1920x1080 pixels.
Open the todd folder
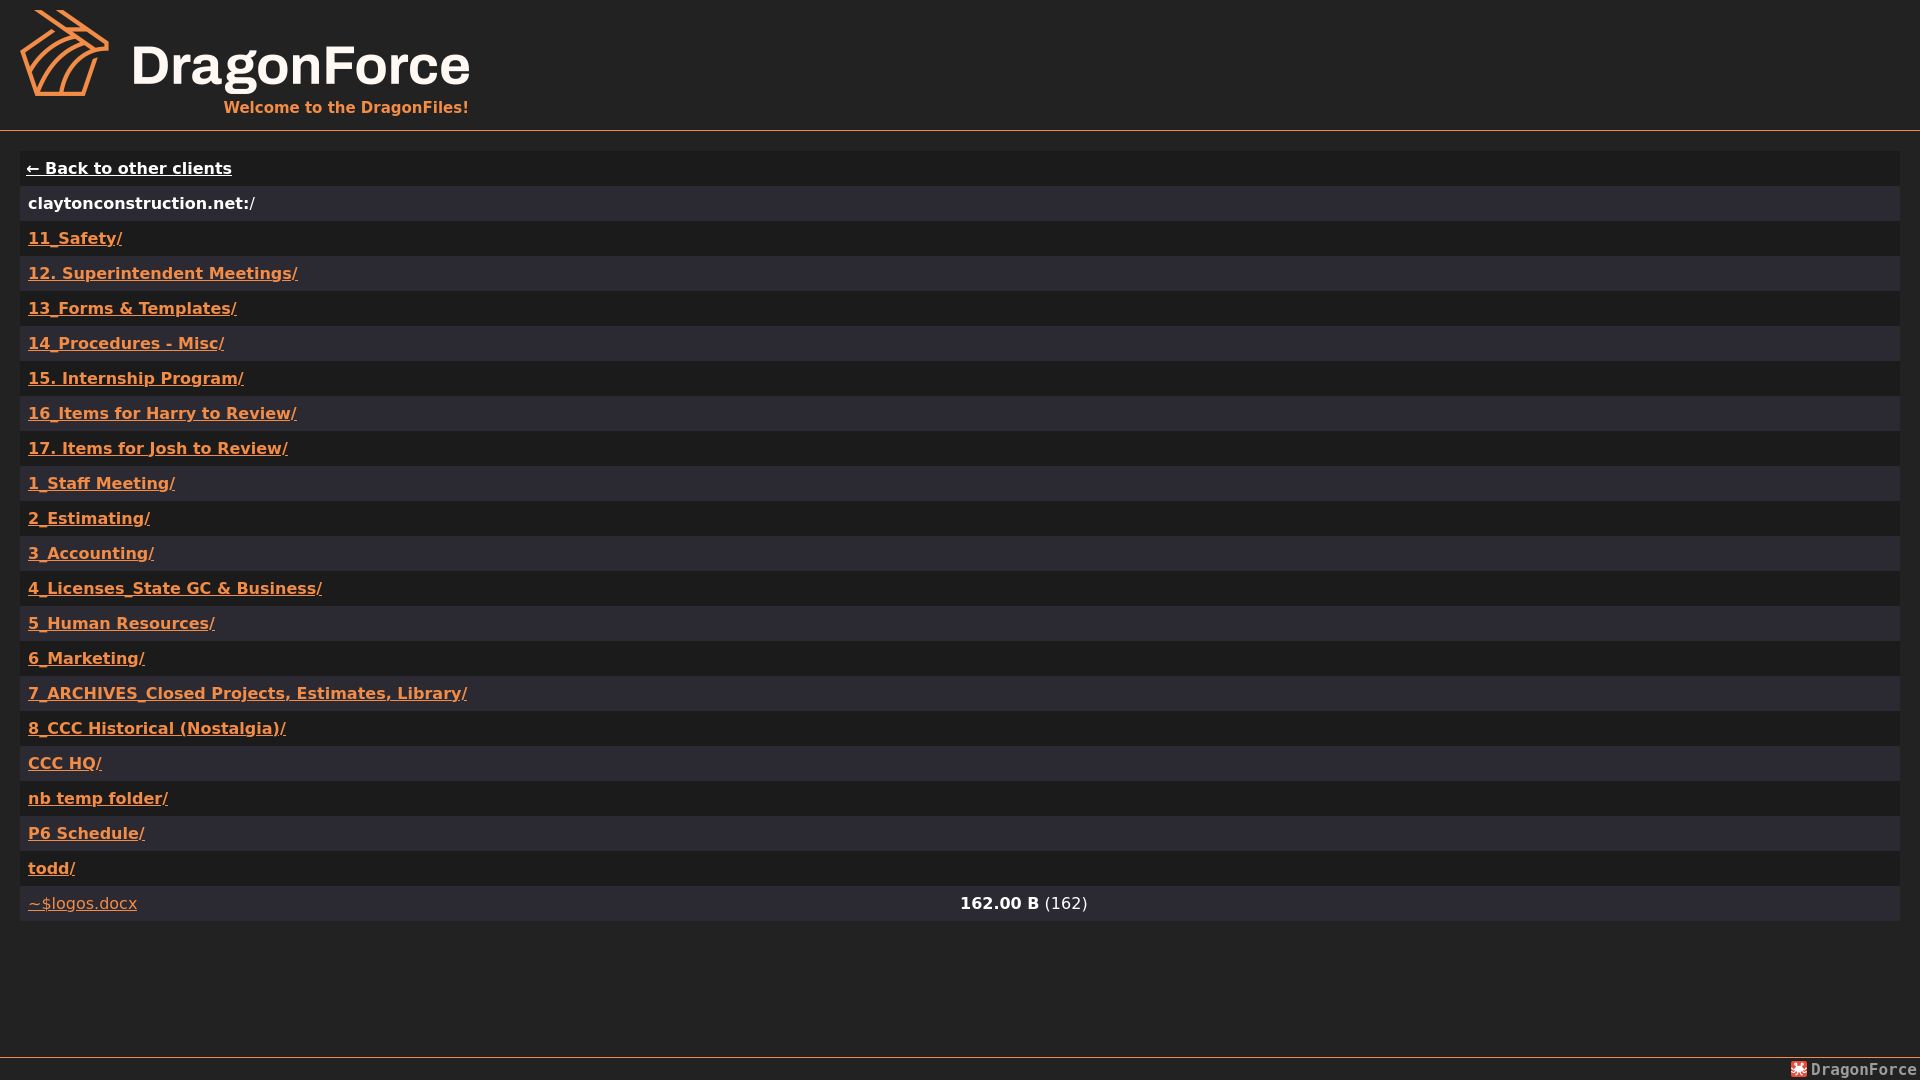point(51,868)
